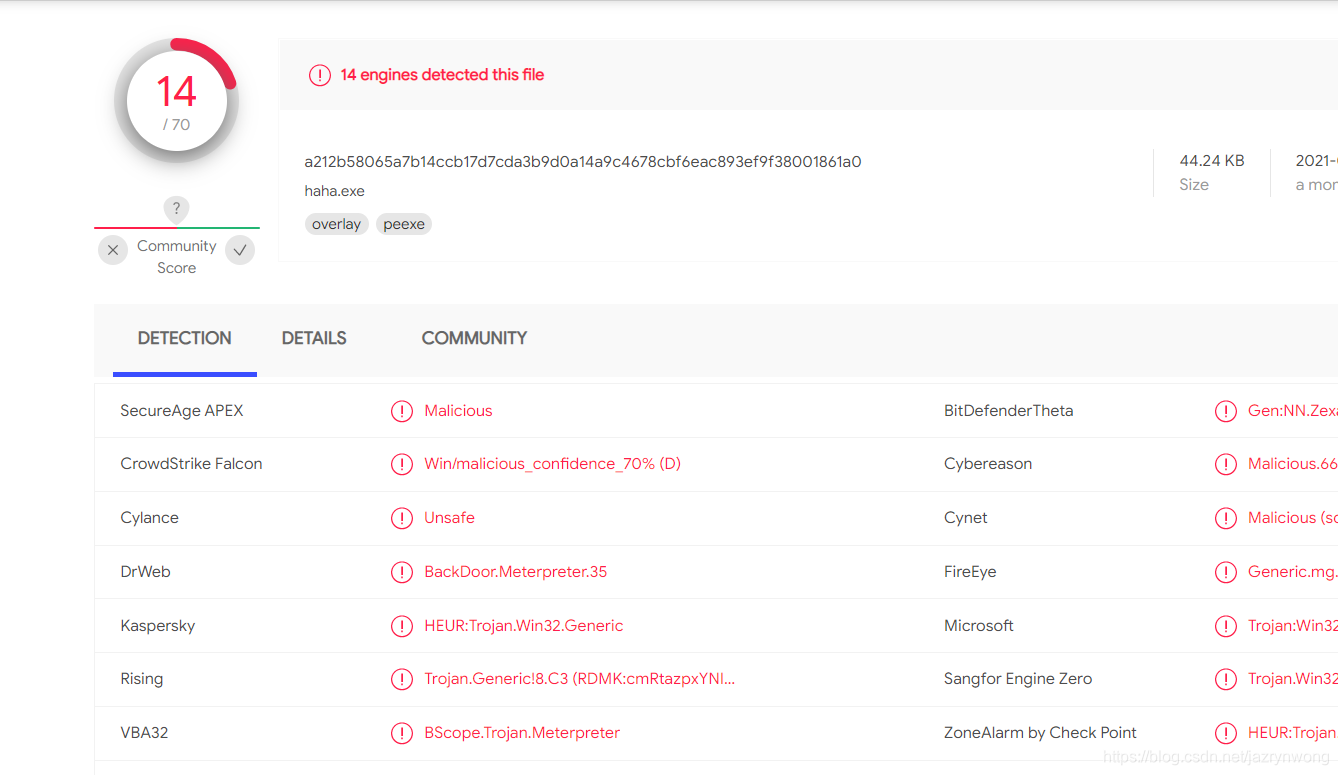Click the 'Malicious' result for SecureAge APEX
1338x775 pixels.
(458, 411)
